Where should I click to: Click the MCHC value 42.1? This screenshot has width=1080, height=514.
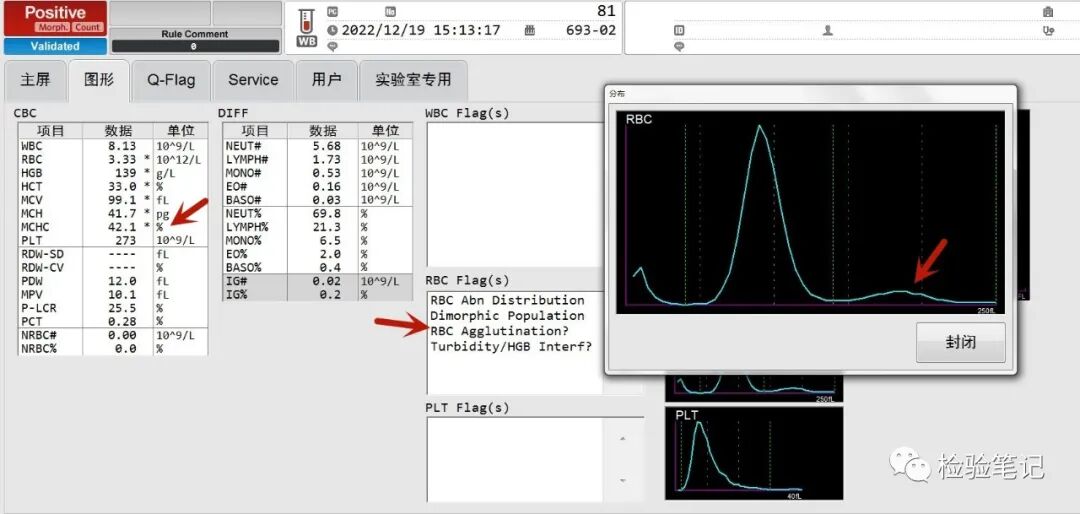(122, 227)
